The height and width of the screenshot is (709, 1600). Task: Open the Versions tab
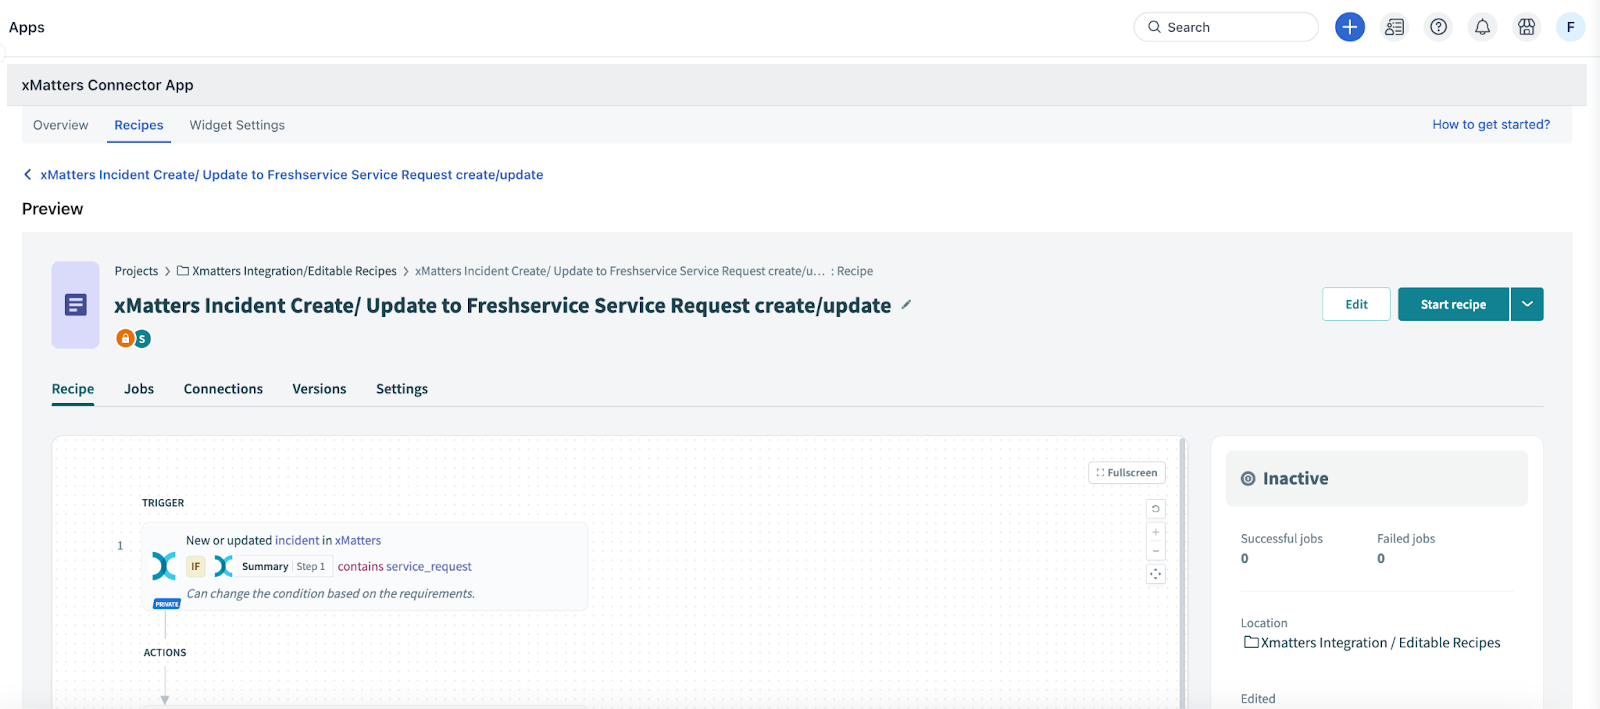(x=319, y=389)
